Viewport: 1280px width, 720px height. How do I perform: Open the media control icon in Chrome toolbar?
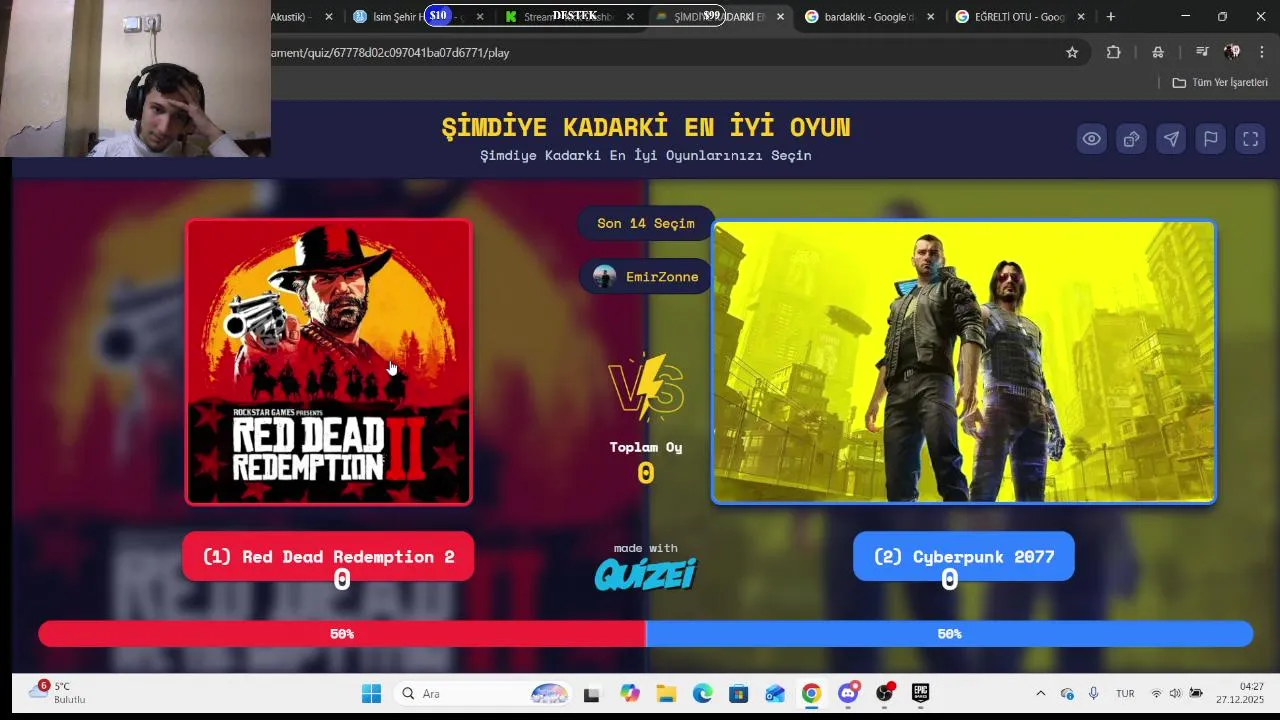click(x=1202, y=52)
